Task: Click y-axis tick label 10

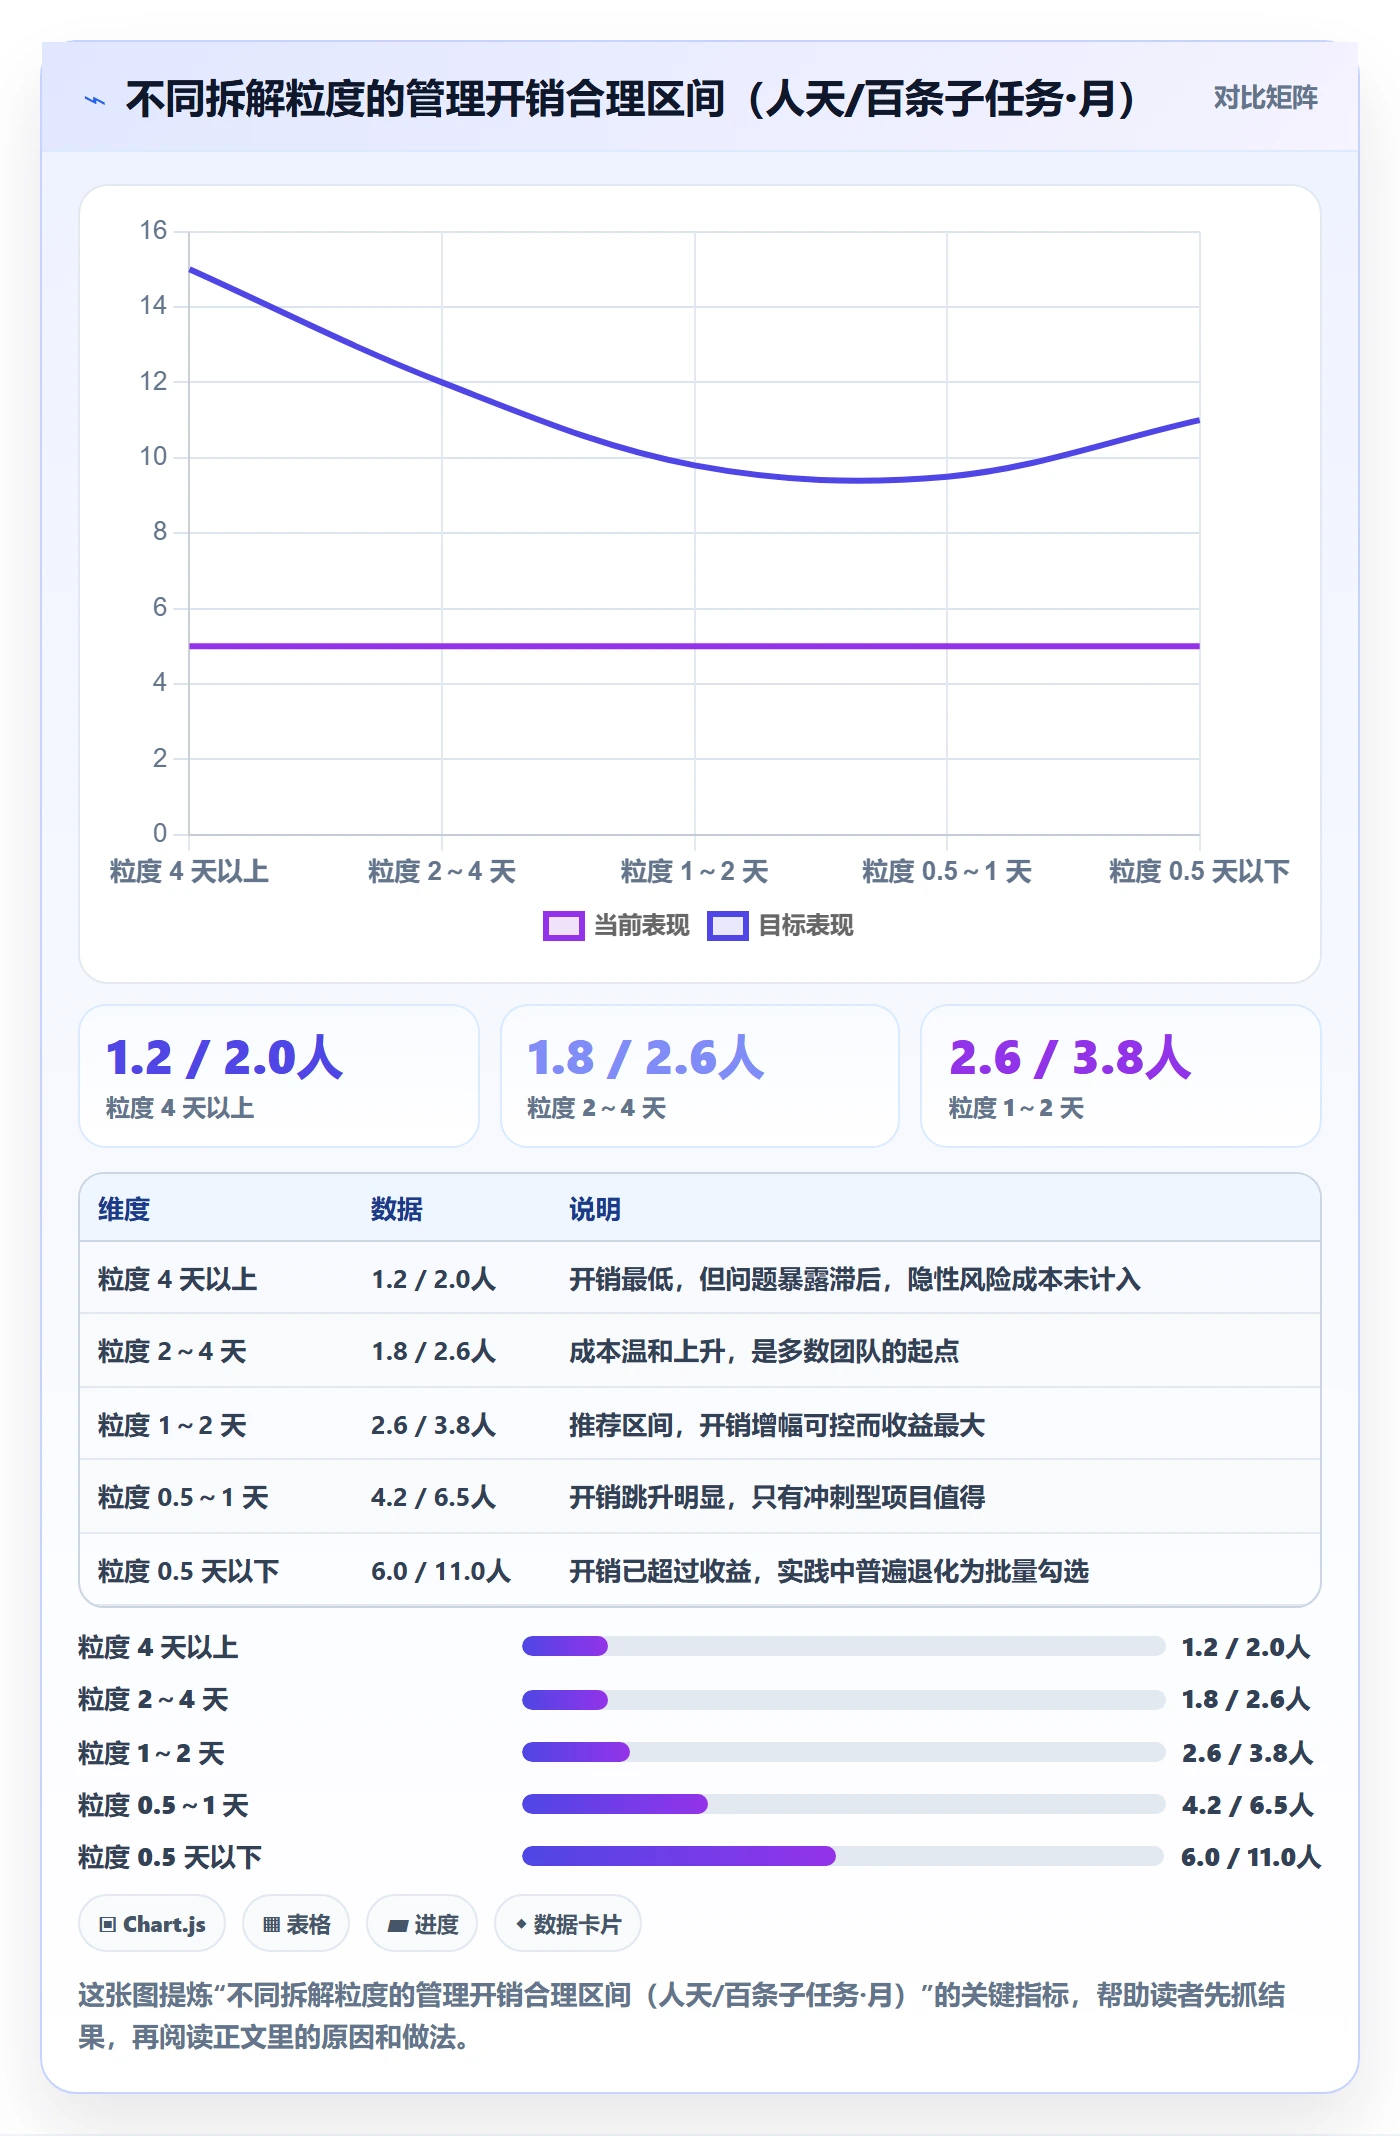Action: click(153, 457)
